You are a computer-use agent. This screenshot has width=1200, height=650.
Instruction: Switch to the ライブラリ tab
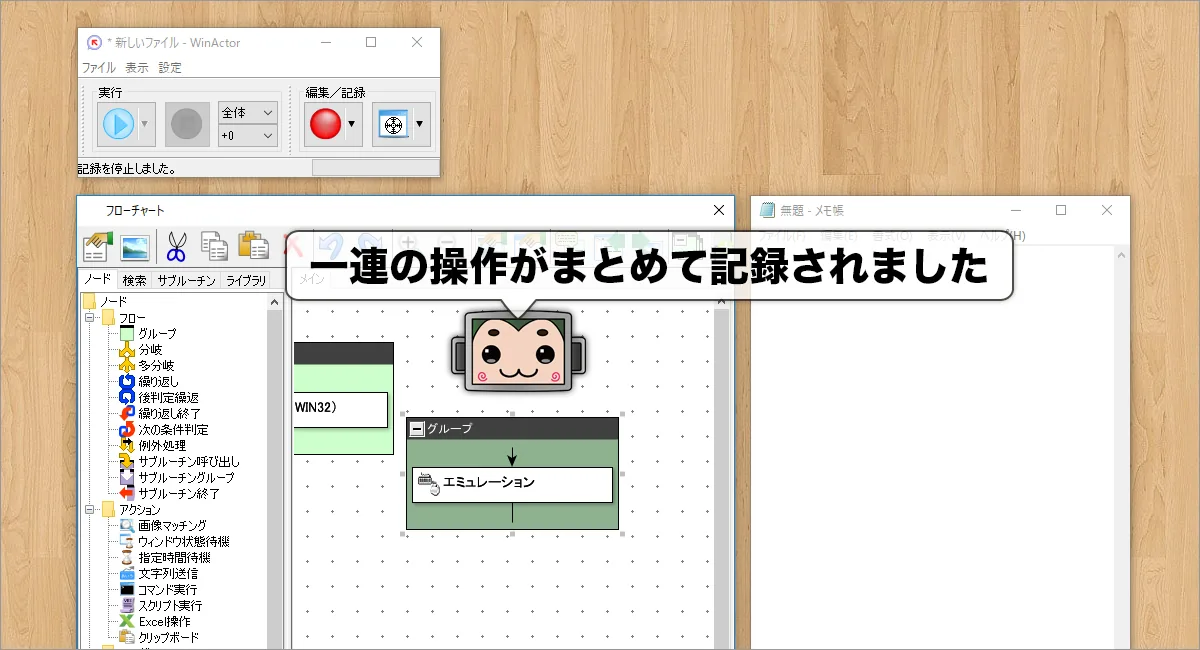246,280
